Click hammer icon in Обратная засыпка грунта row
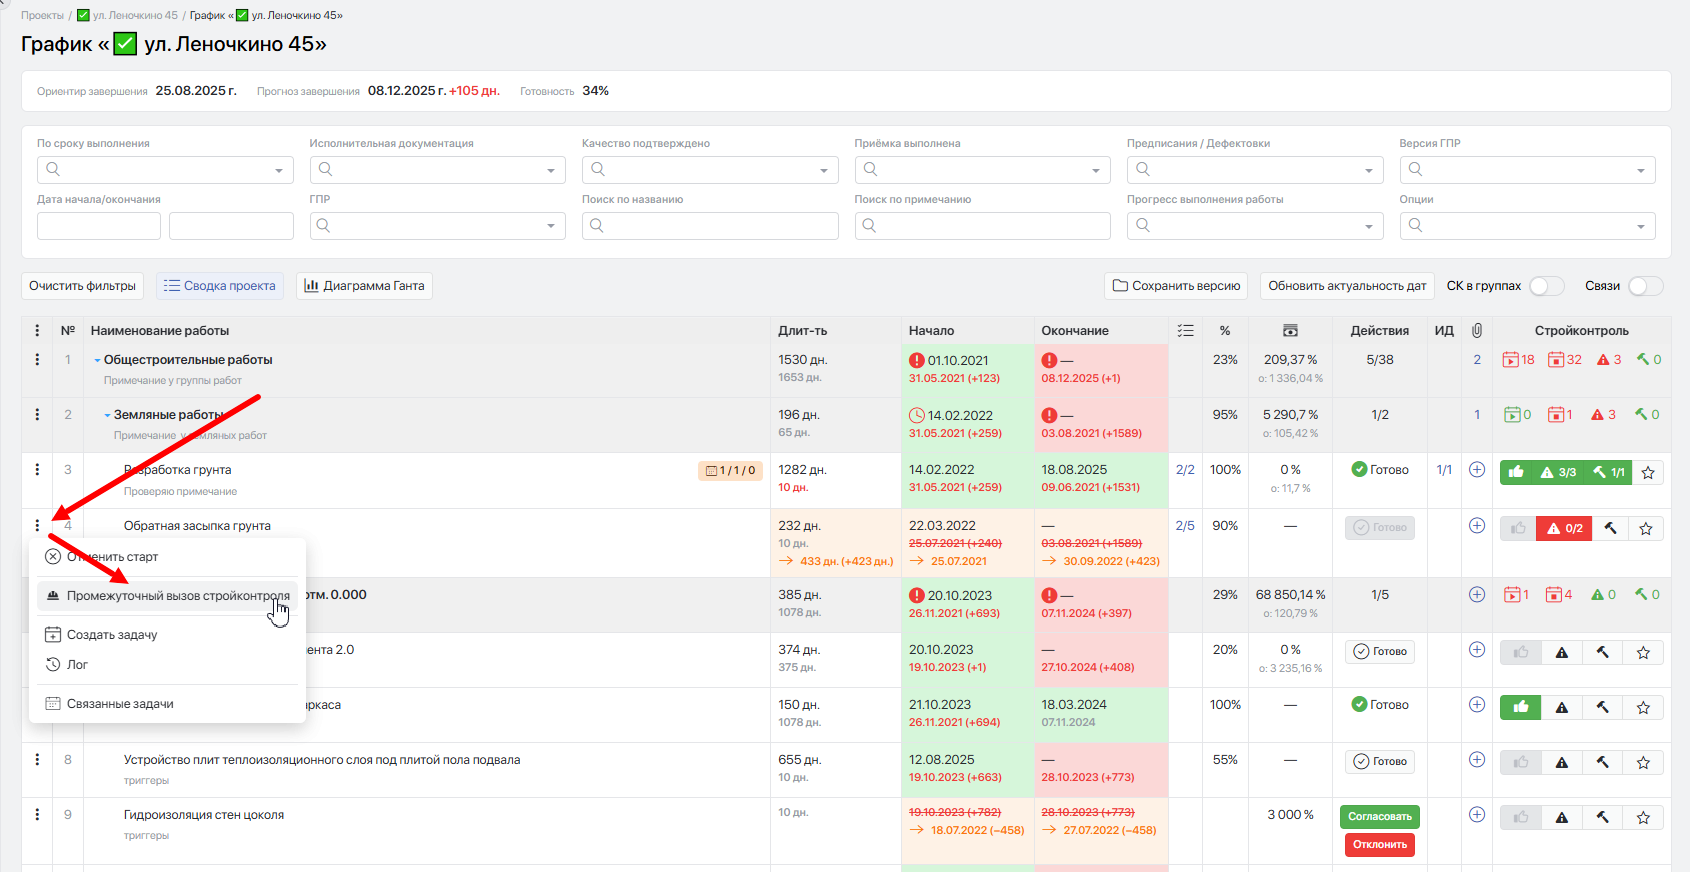 [1610, 528]
